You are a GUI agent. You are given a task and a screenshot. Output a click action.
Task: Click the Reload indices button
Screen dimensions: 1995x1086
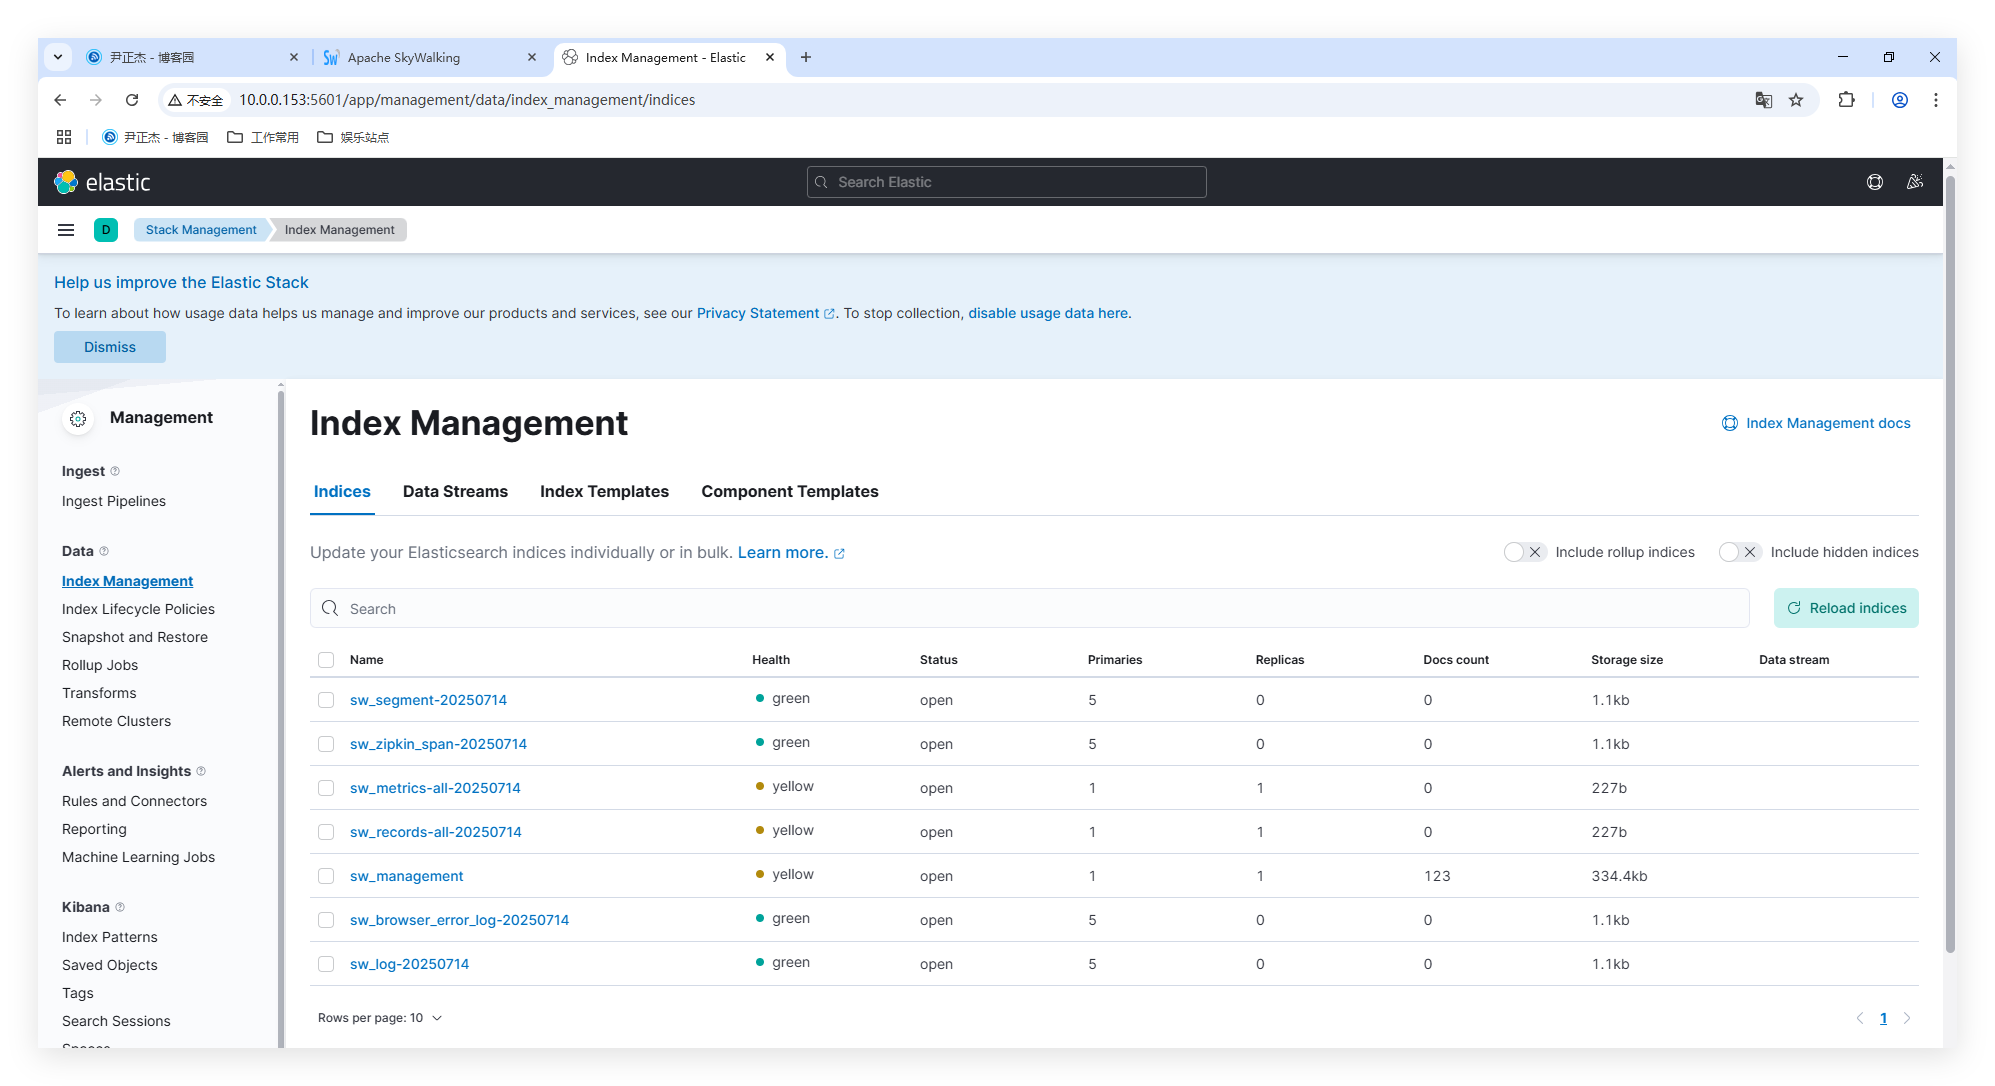[1845, 608]
